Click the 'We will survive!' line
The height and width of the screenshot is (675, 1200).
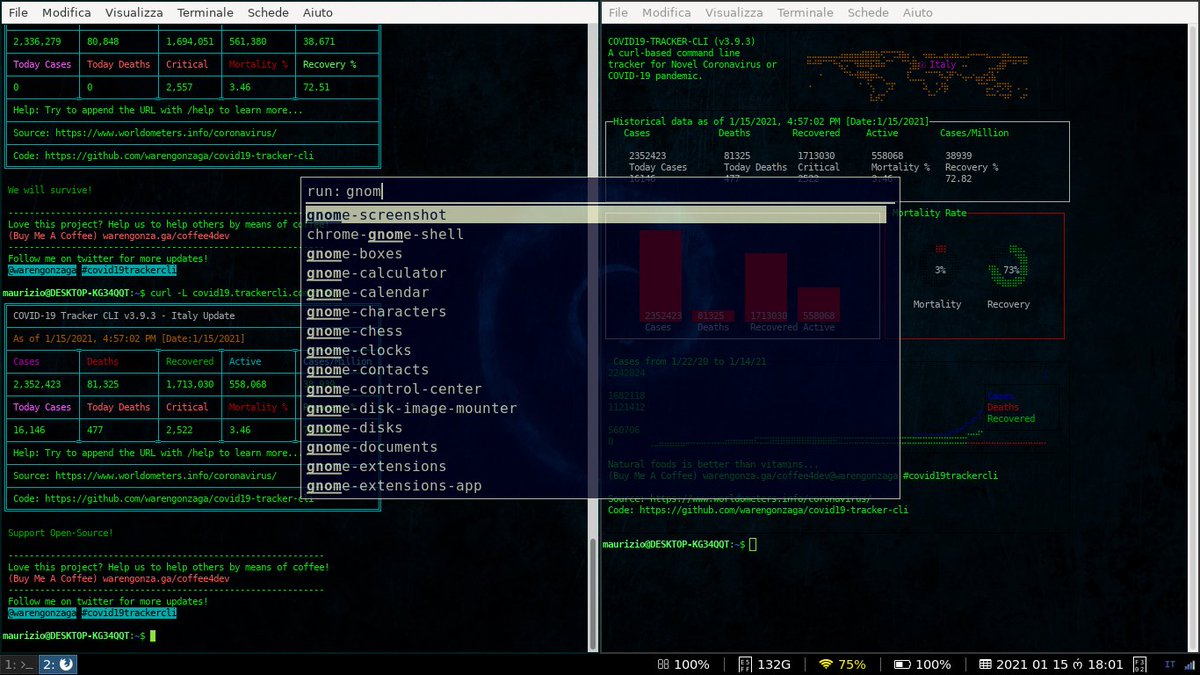tap(50, 190)
